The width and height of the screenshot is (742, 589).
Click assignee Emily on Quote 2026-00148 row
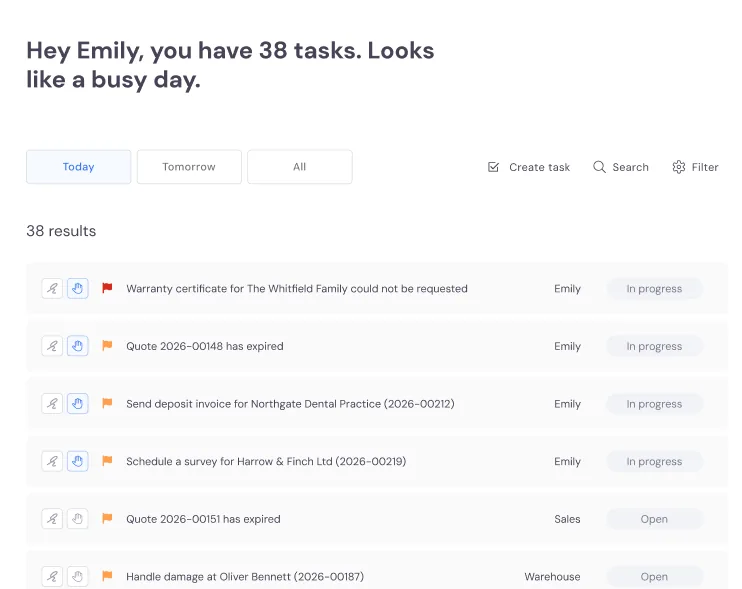[567, 346]
